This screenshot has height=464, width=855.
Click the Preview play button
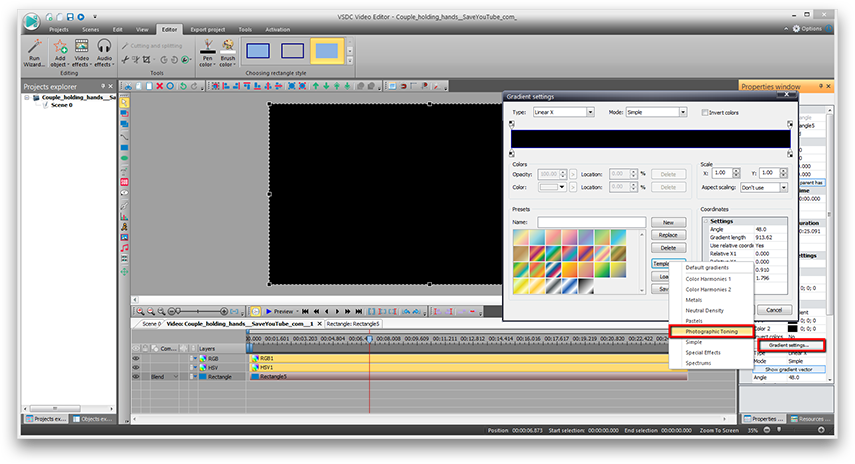coord(280,311)
